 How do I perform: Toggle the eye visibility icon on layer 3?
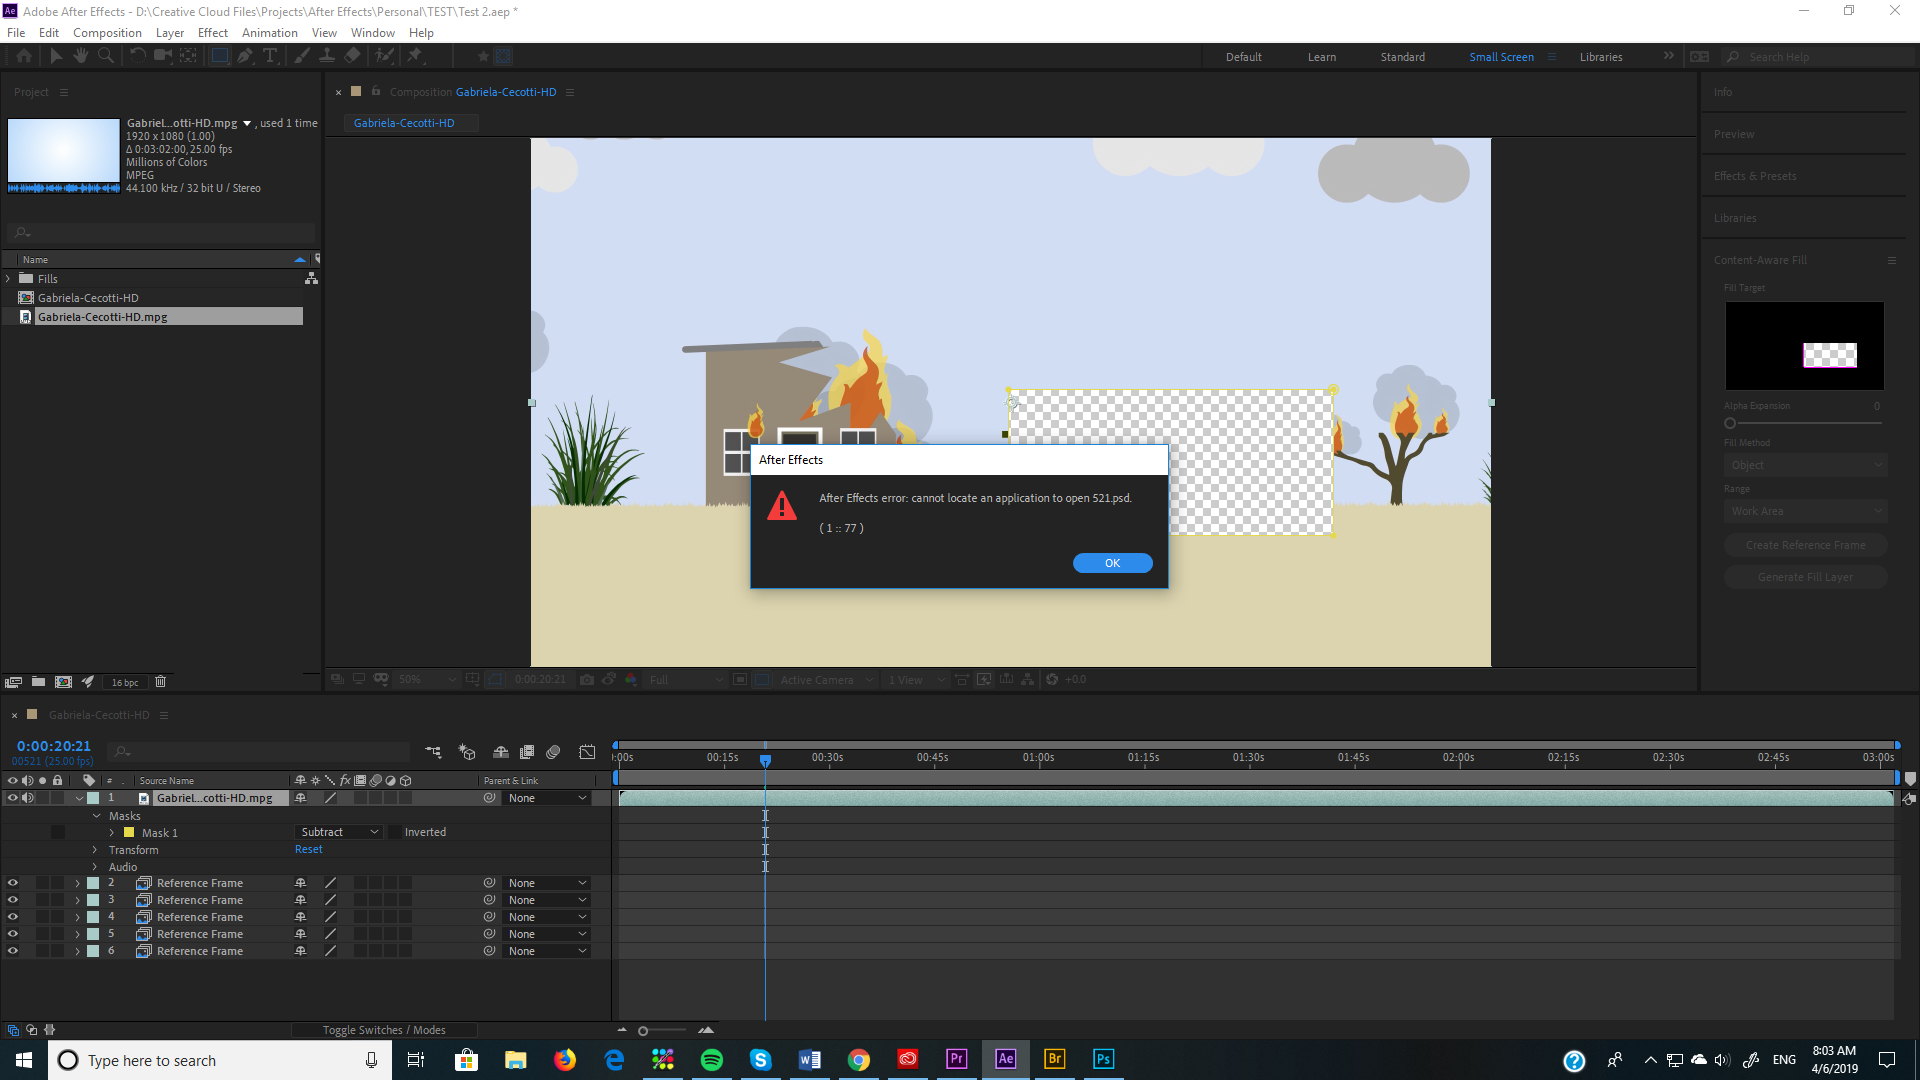click(12, 899)
